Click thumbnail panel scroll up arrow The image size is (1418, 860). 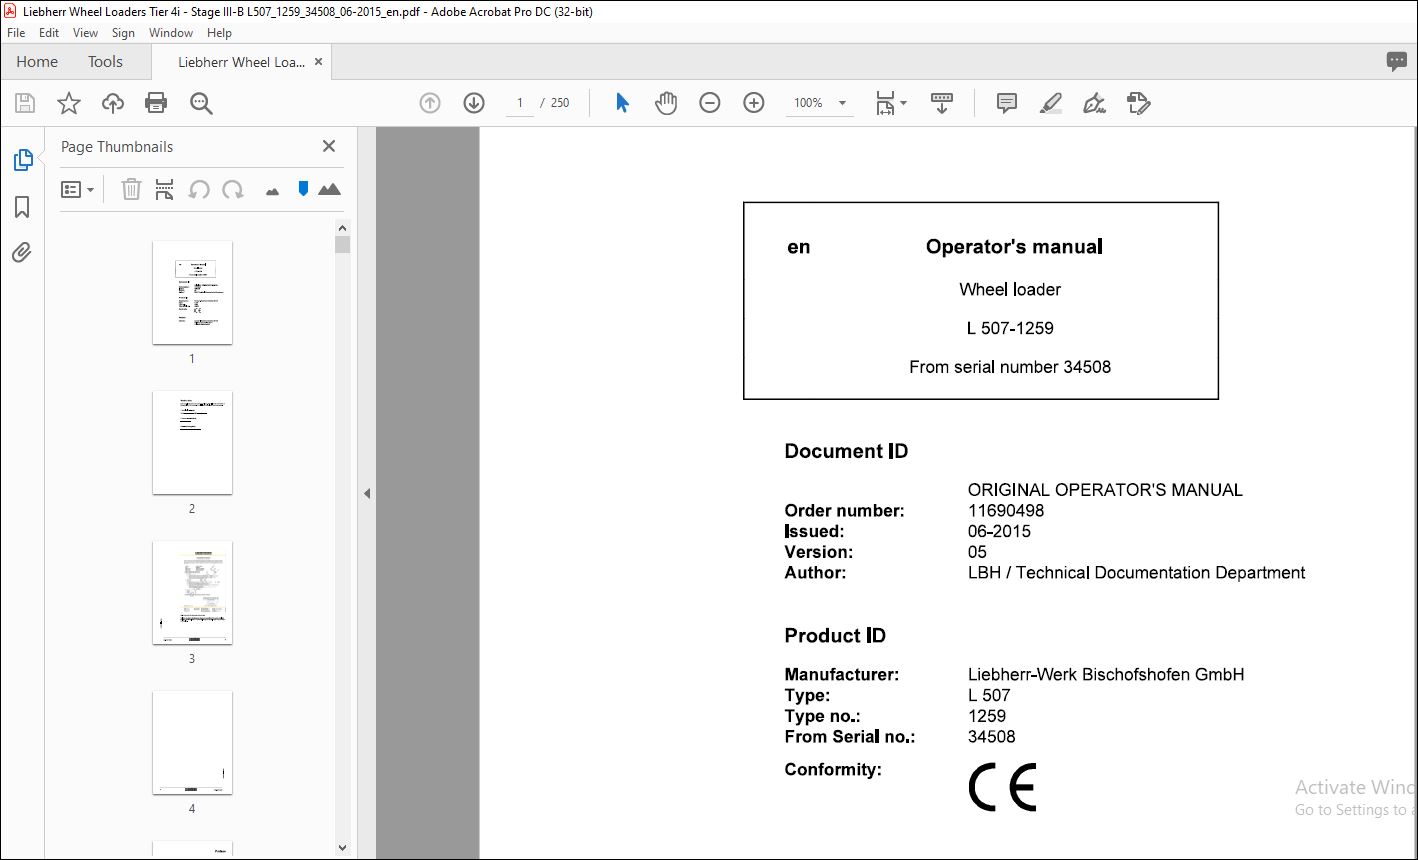pyautogui.click(x=342, y=227)
